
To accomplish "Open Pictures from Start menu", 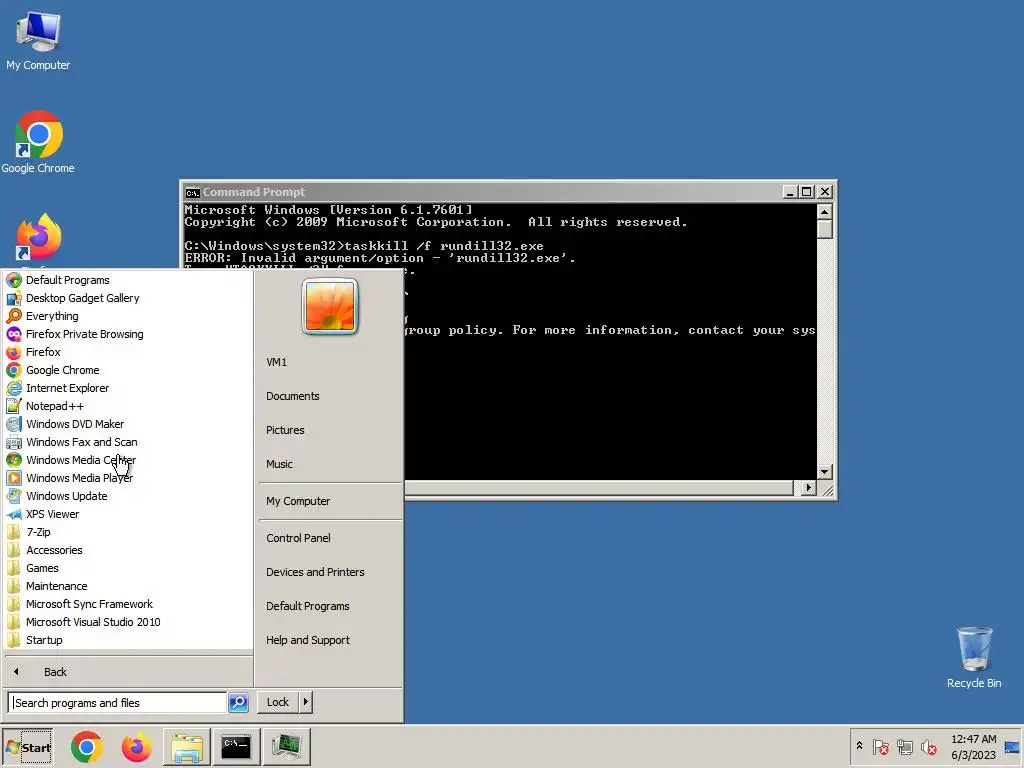I will [x=285, y=430].
